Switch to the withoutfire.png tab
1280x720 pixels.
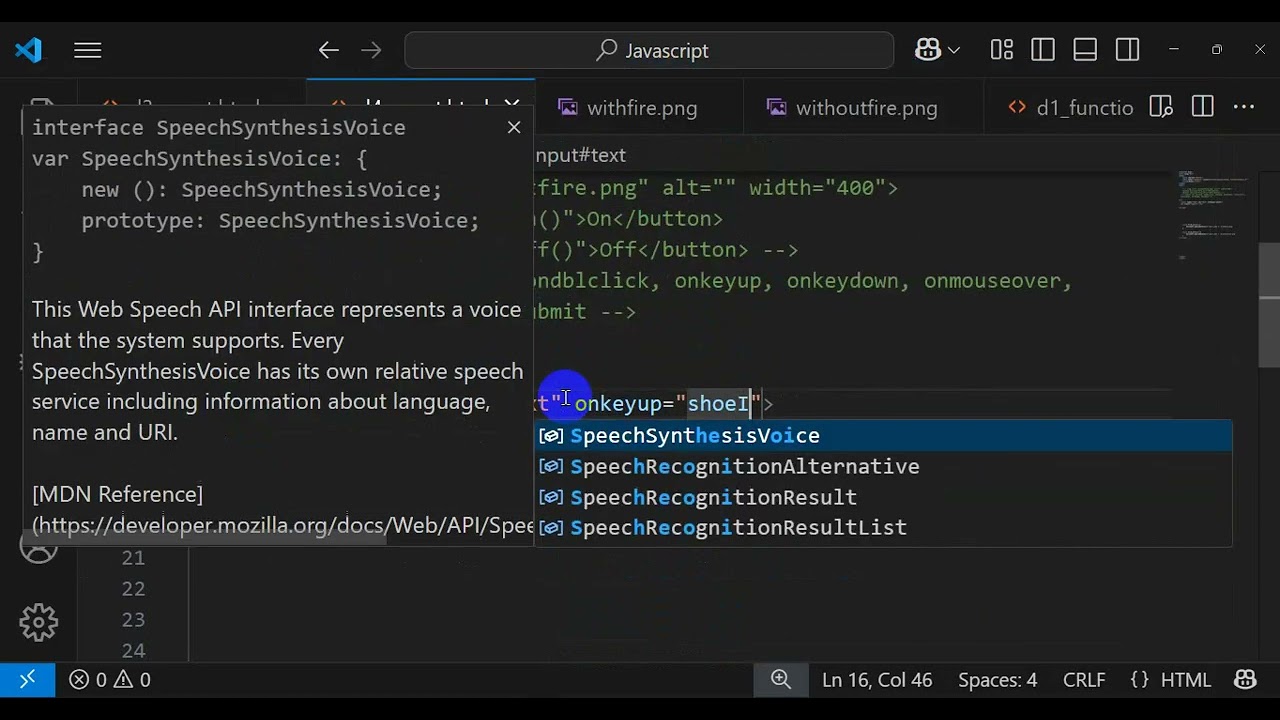tap(865, 107)
